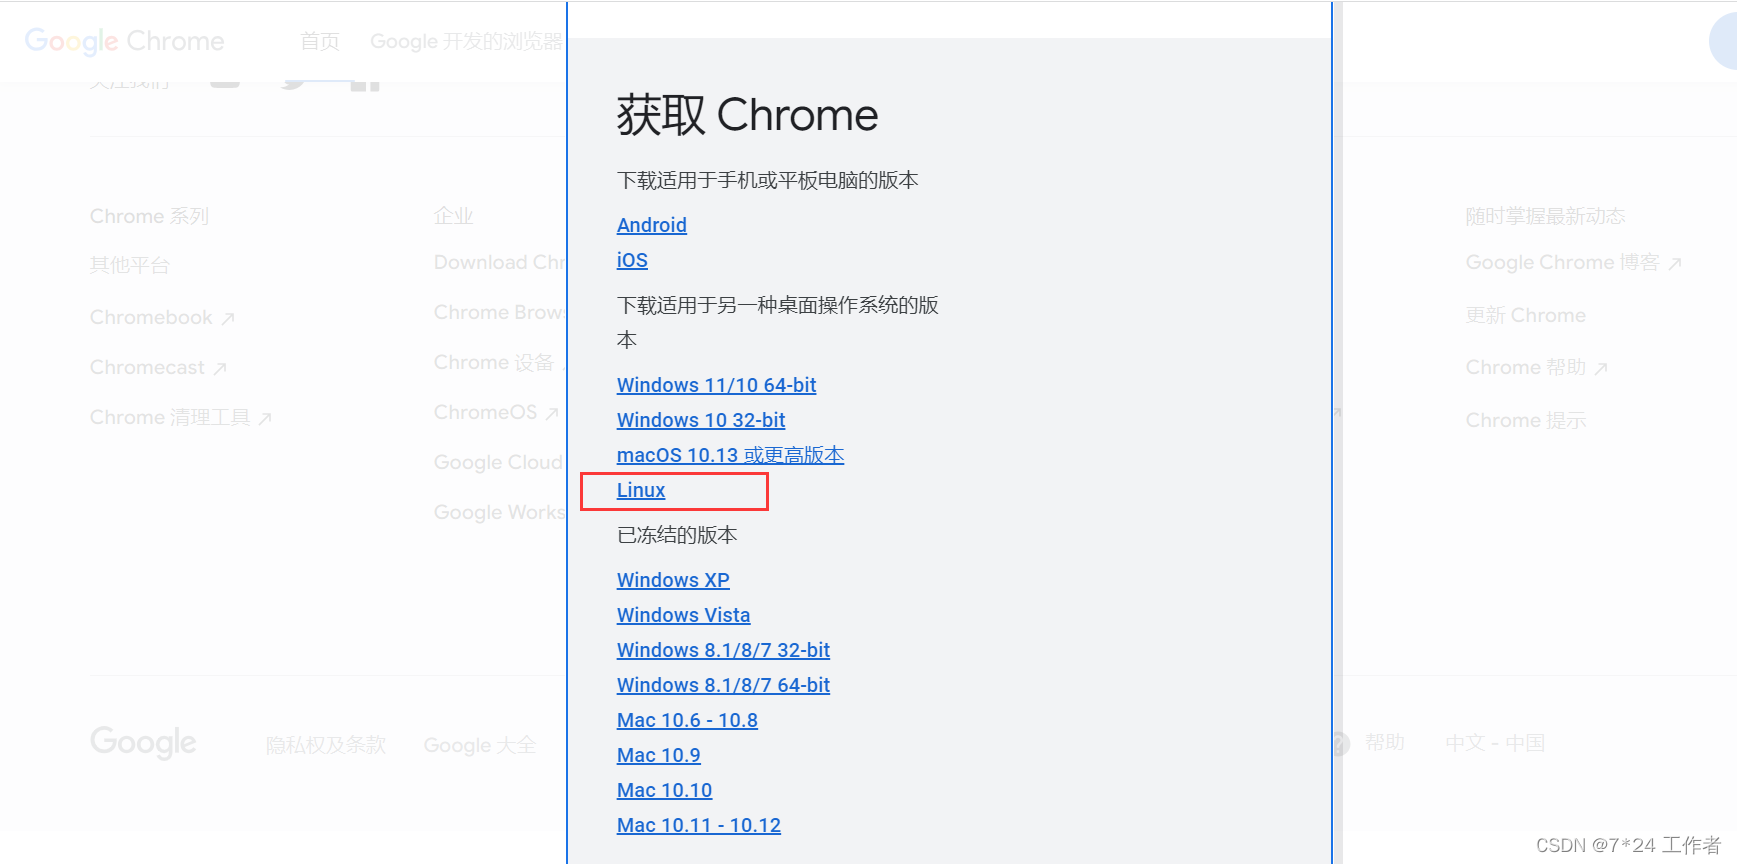This screenshot has width=1737, height=864.
Task: Open Google Chrome 博客 link
Action: [x=1574, y=262]
